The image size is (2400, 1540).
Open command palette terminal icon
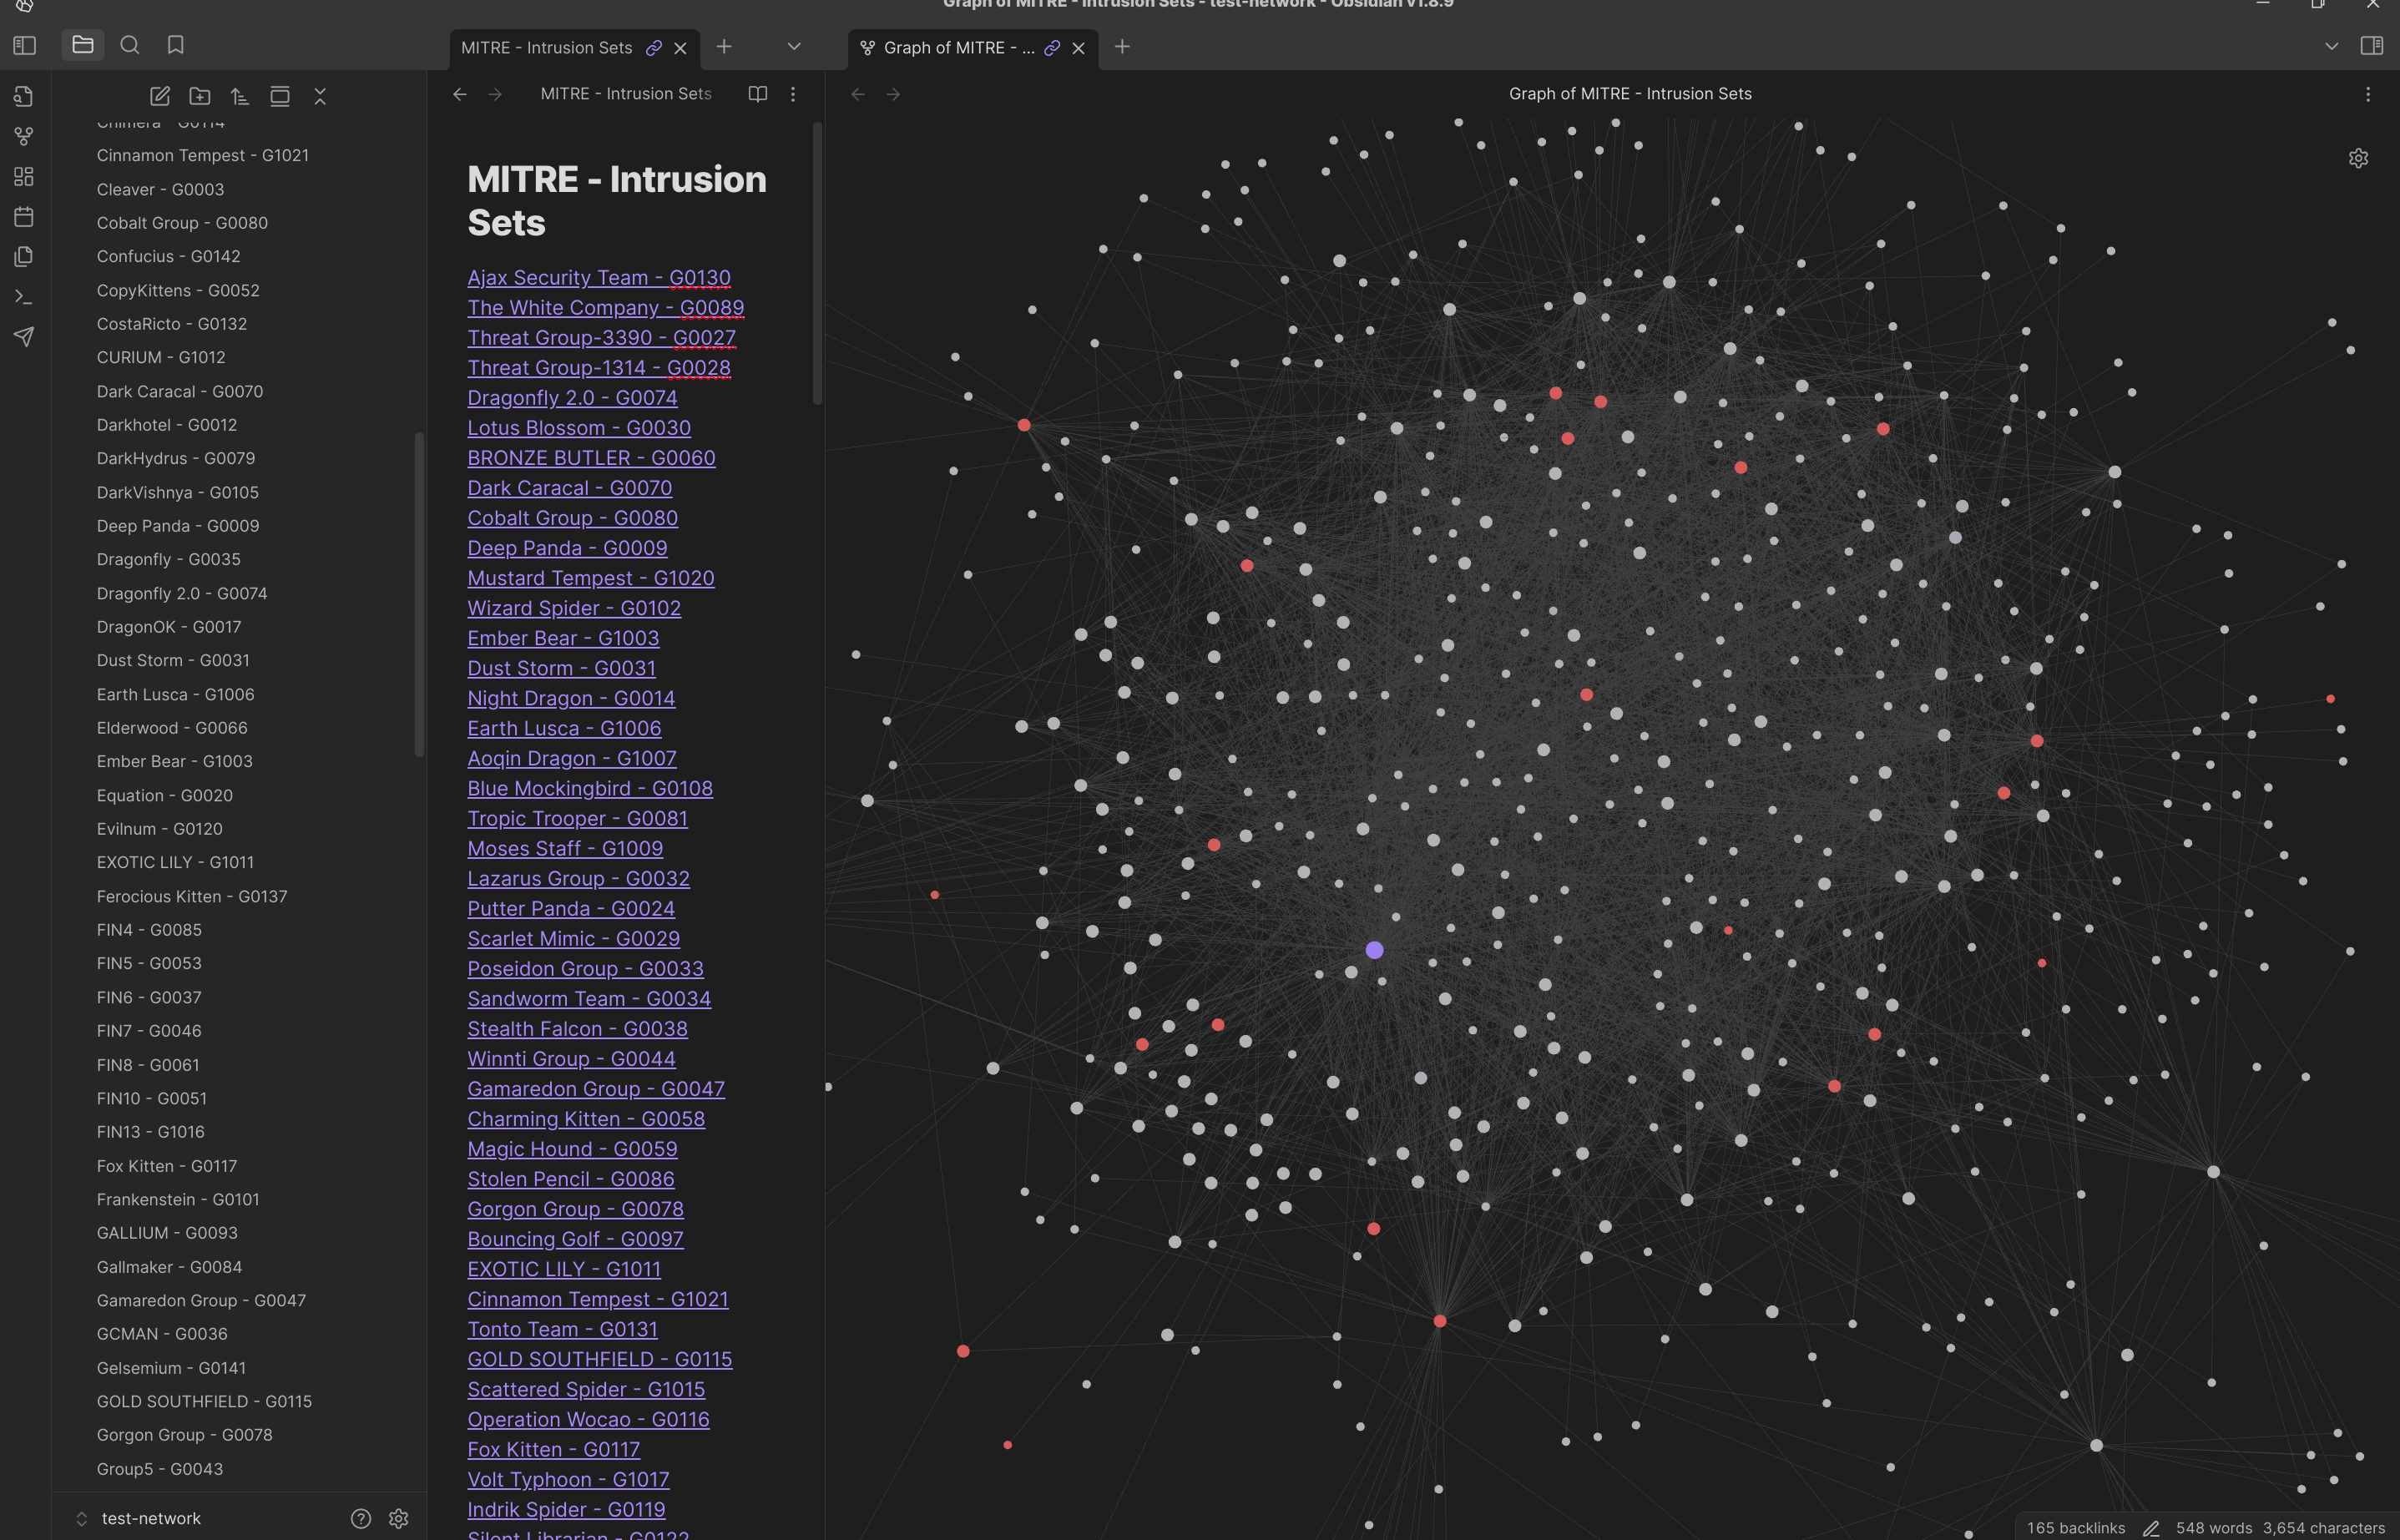pyautogui.click(x=24, y=297)
